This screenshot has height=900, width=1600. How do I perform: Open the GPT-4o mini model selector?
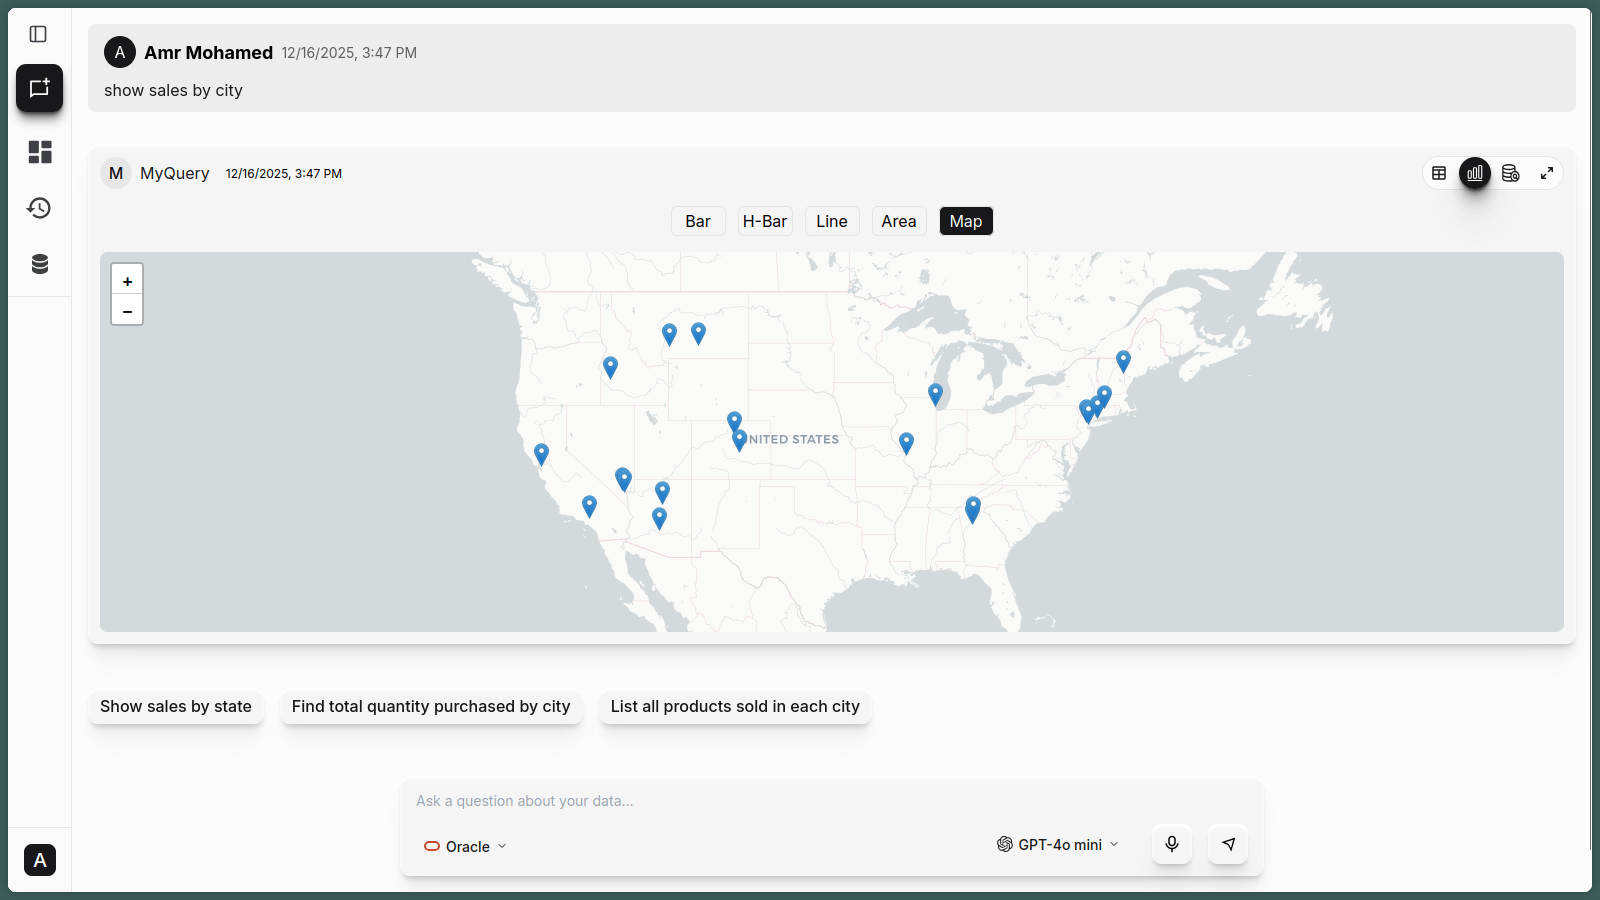click(1057, 844)
